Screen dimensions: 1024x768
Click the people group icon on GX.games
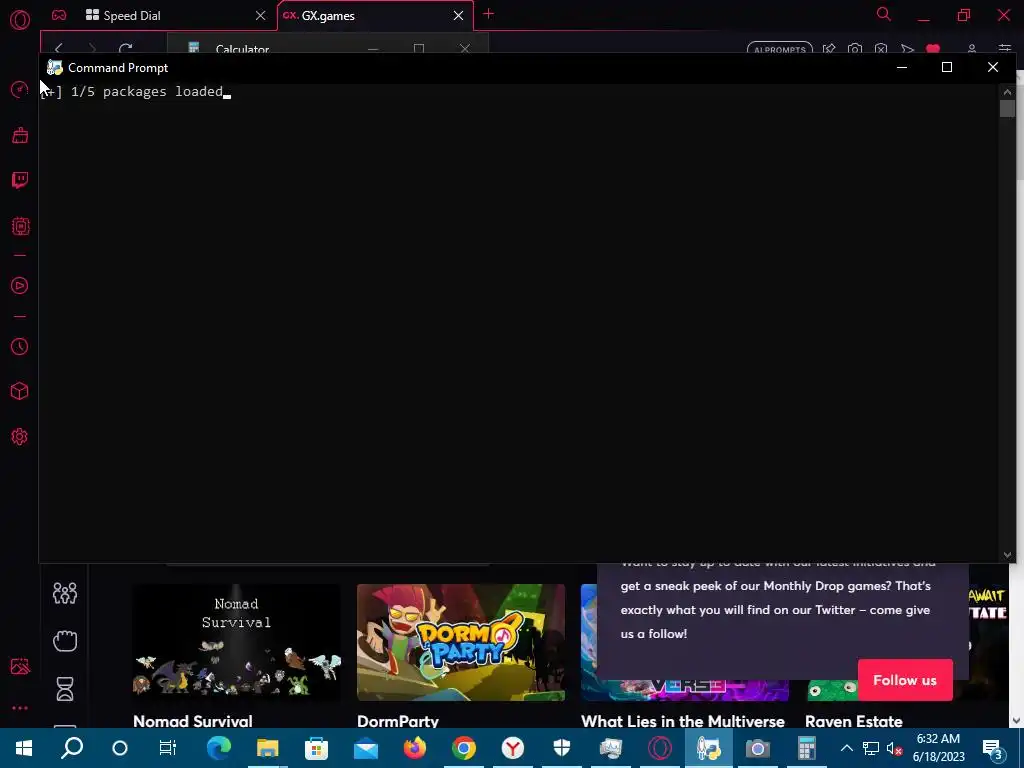click(65, 593)
